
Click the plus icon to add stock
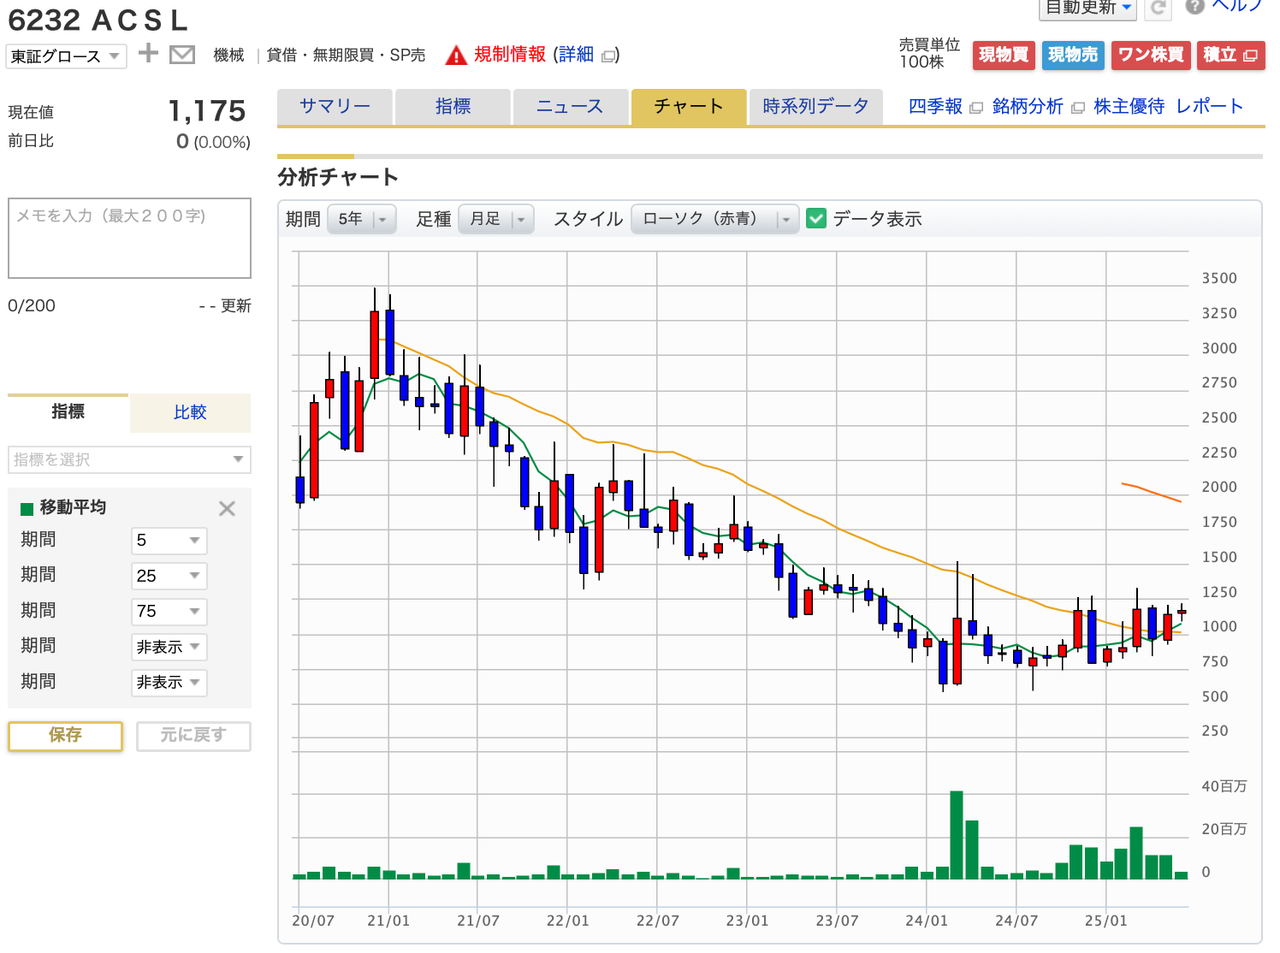coord(148,54)
